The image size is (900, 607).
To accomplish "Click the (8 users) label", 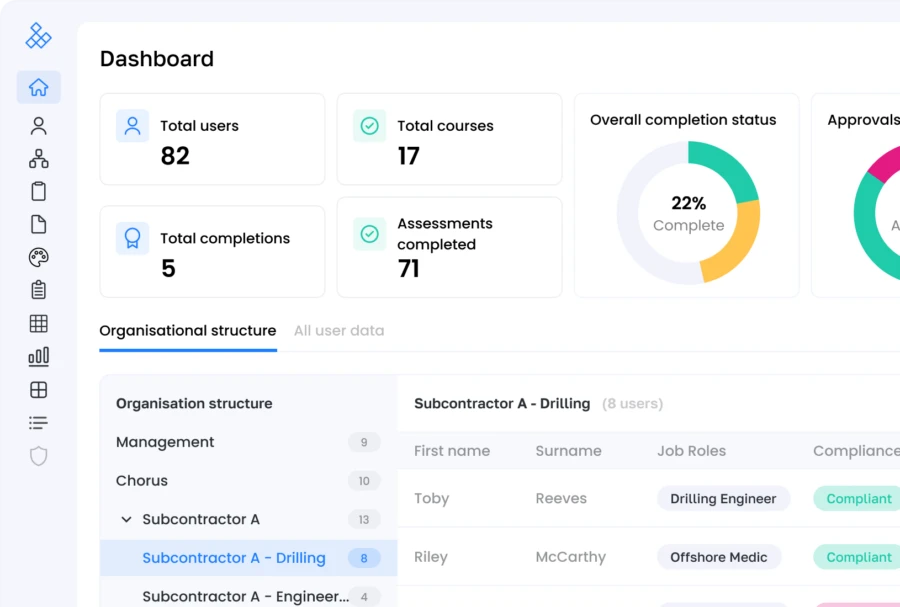I will point(633,404).
